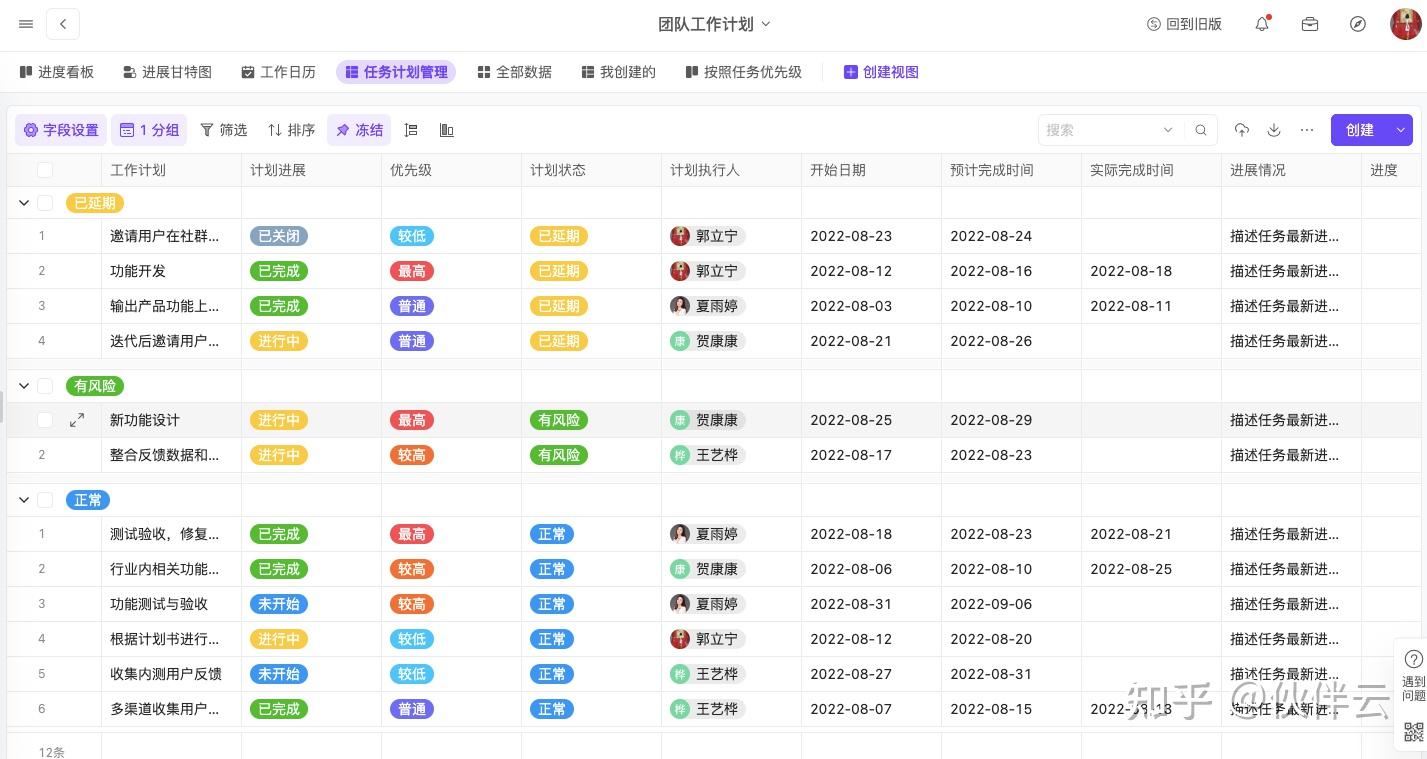This screenshot has width=1427, height=759.
Task: Click the 收集内测用户反馈 task cell
Action: 171,674
